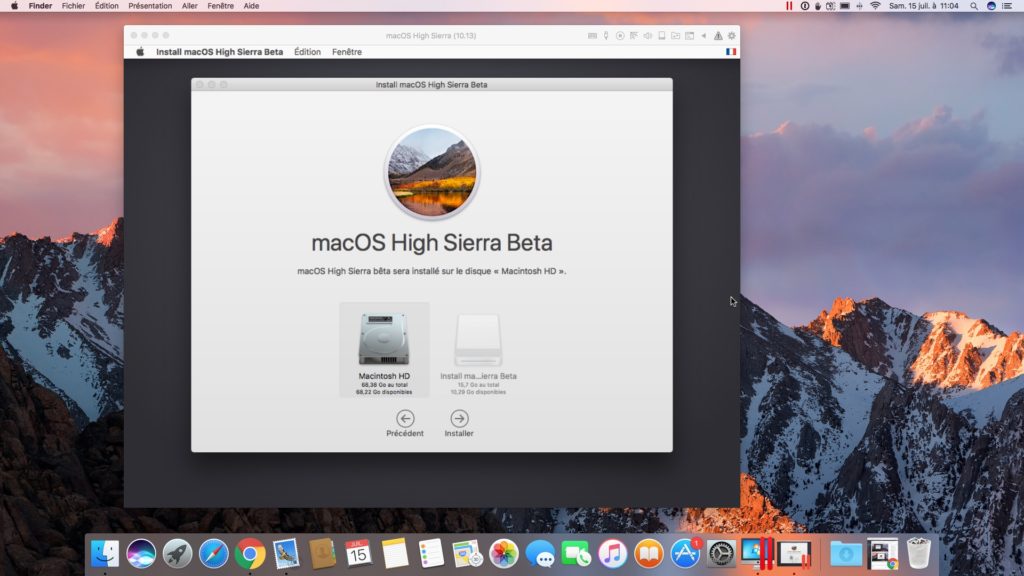
Task: Open Launchpad rocket icon
Action: pyautogui.click(x=178, y=554)
